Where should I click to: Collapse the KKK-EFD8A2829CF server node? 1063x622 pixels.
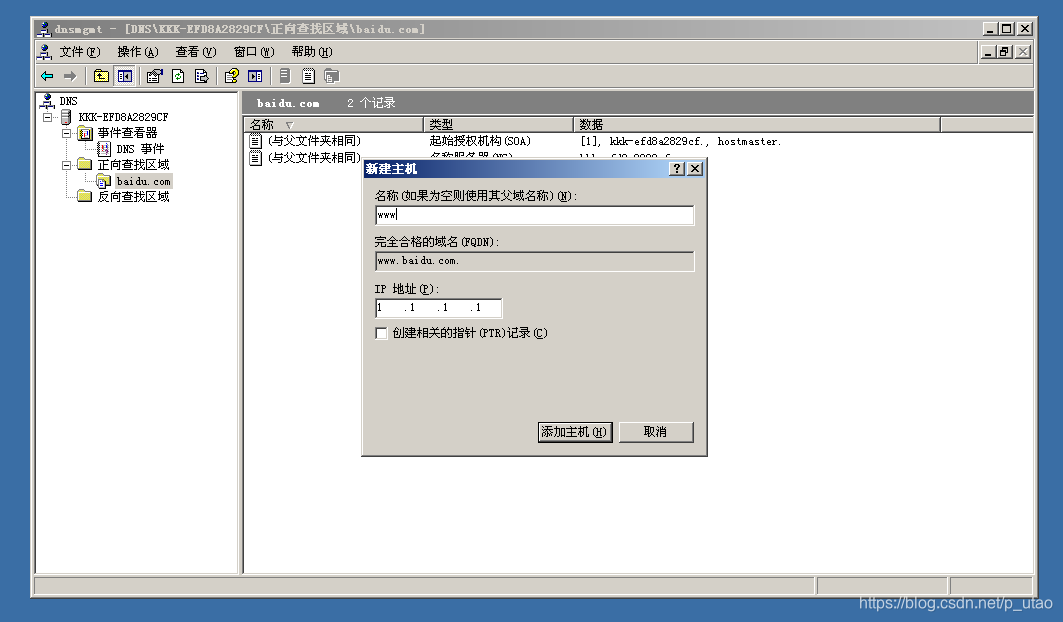(x=47, y=117)
